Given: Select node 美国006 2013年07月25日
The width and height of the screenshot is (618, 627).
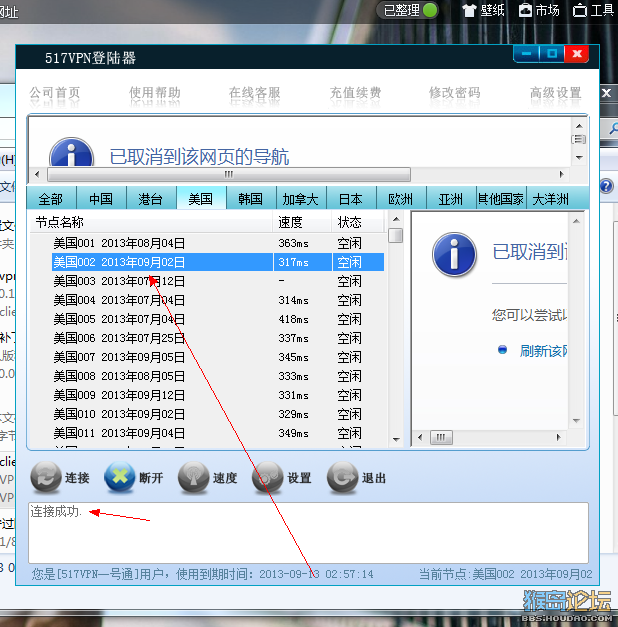Looking at the screenshot, I should (x=218, y=338).
